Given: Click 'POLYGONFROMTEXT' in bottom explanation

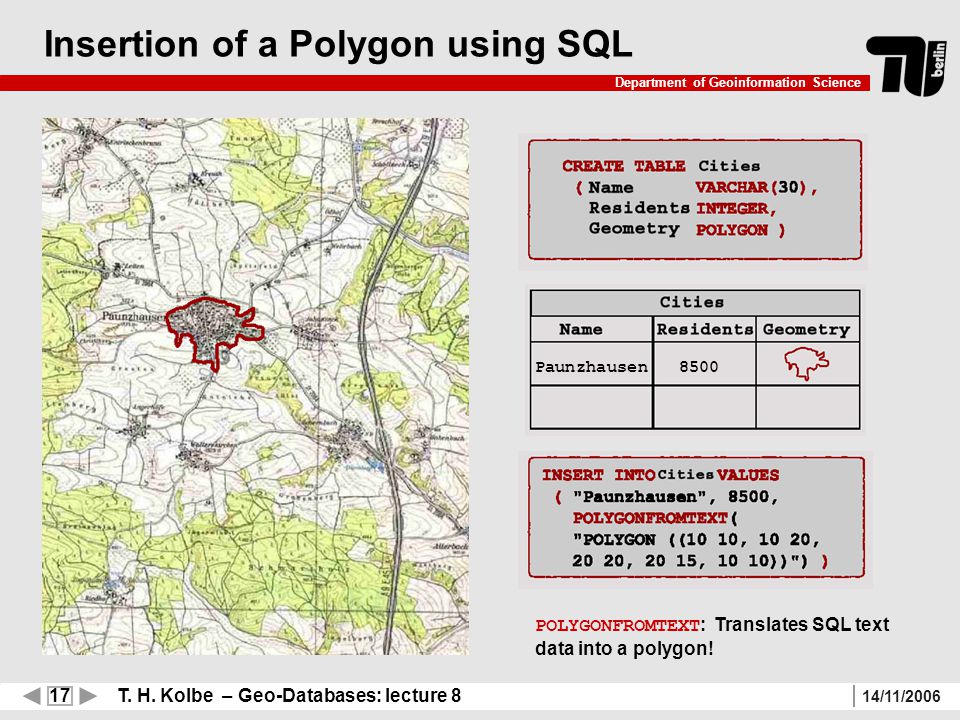Looking at the screenshot, I should pyautogui.click(x=617, y=626).
